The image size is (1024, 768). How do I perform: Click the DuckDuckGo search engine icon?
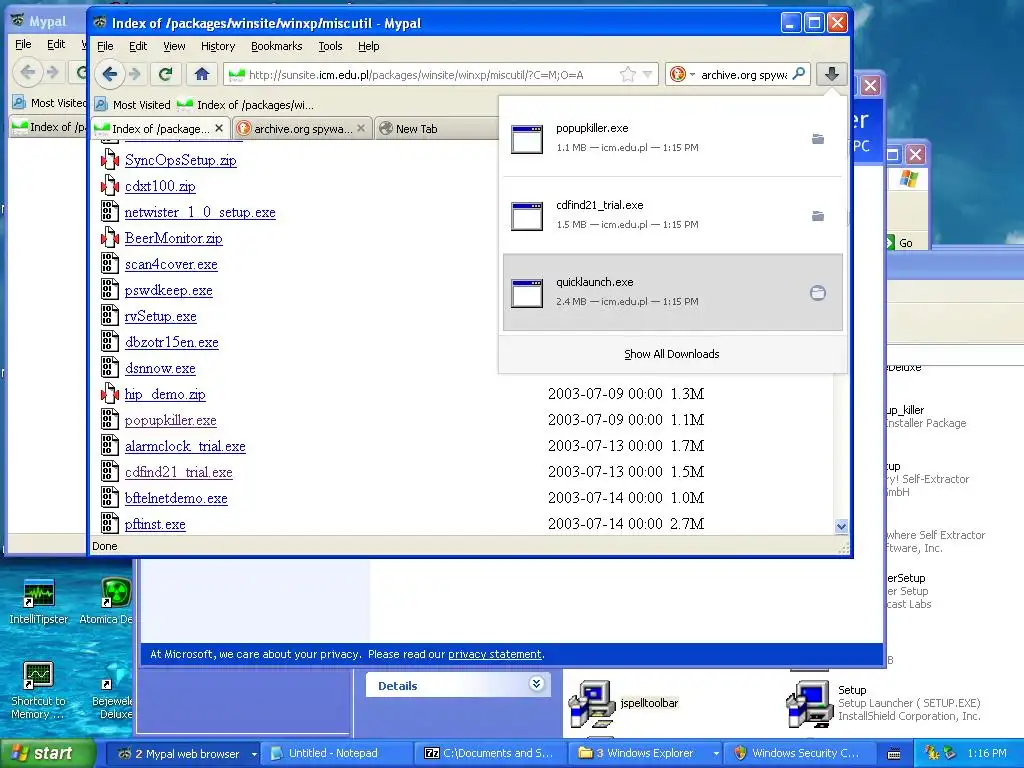[677, 74]
